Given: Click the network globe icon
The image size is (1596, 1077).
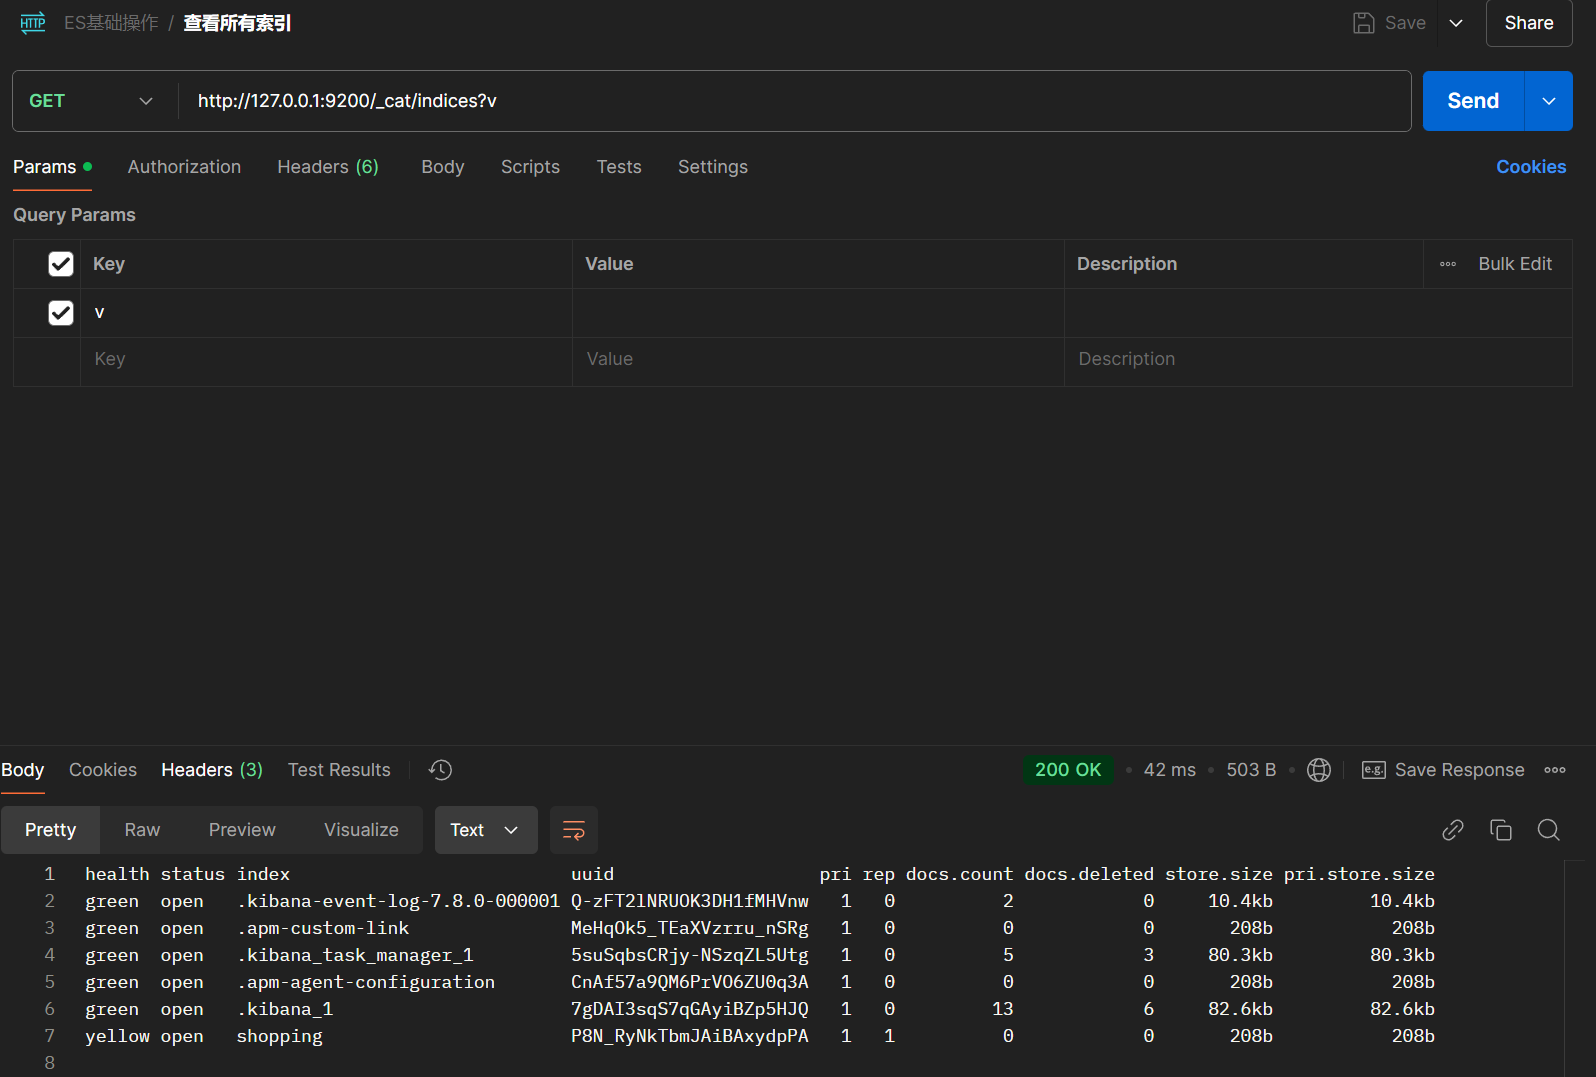Looking at the screenshot, I should coord(1319,770).
